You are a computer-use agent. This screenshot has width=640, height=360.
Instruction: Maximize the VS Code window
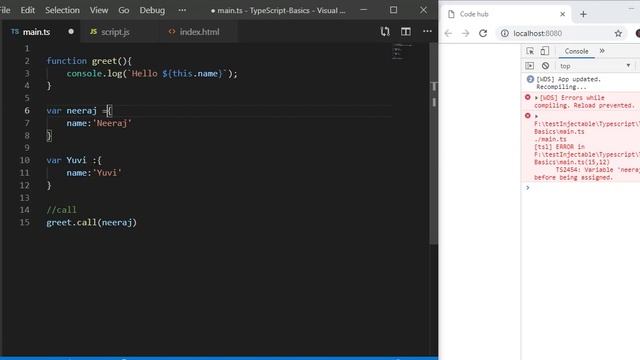click(x=393, y=10)
